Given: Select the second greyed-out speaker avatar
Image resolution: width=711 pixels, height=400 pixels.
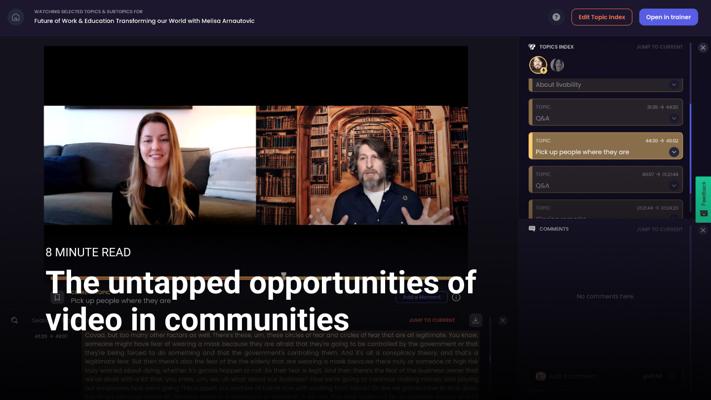Looking at the screenshot, I should click(557, 65).
